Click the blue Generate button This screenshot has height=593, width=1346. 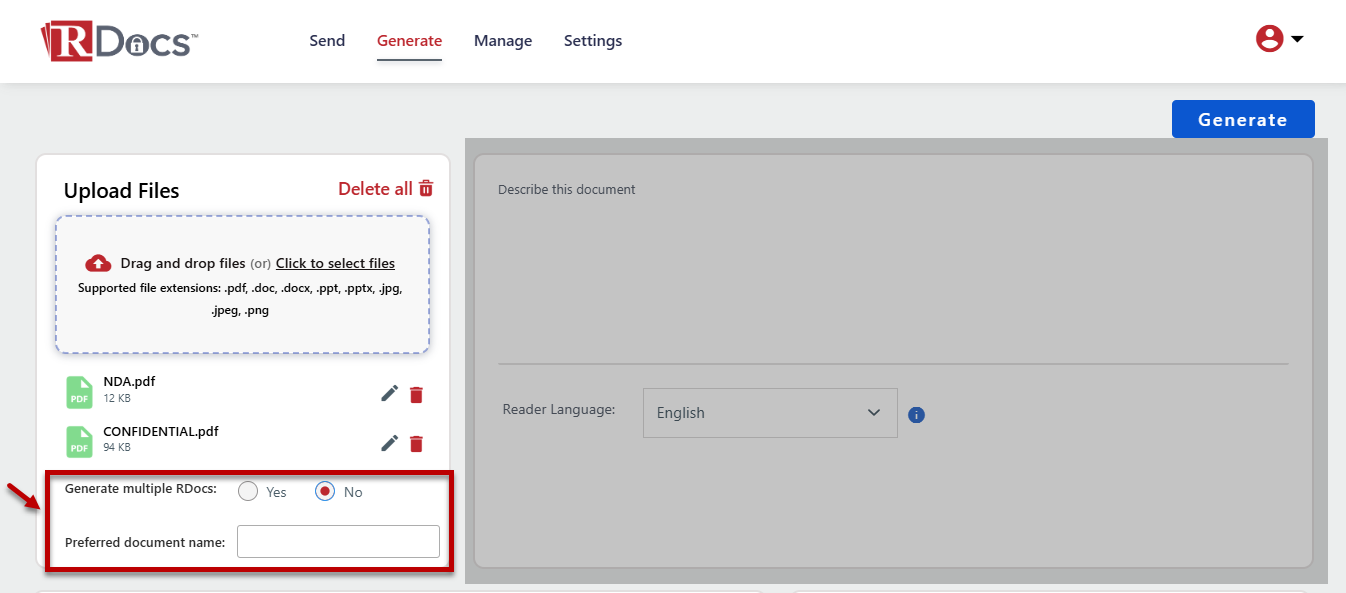1243,119
